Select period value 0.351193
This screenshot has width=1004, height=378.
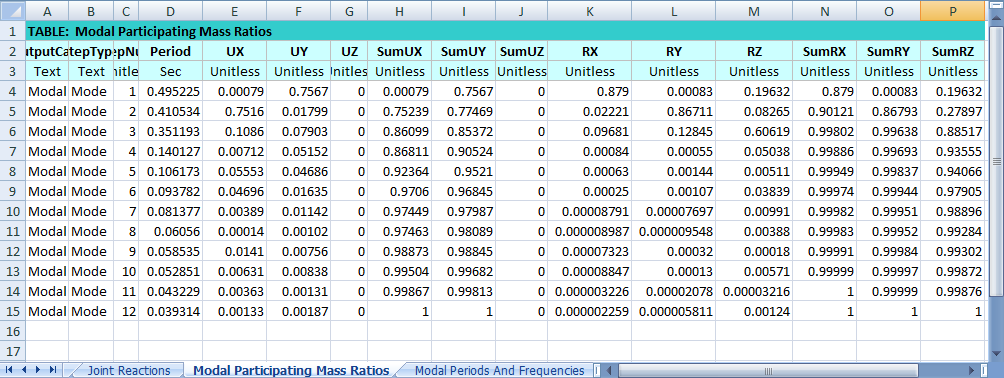pos(170,131)
